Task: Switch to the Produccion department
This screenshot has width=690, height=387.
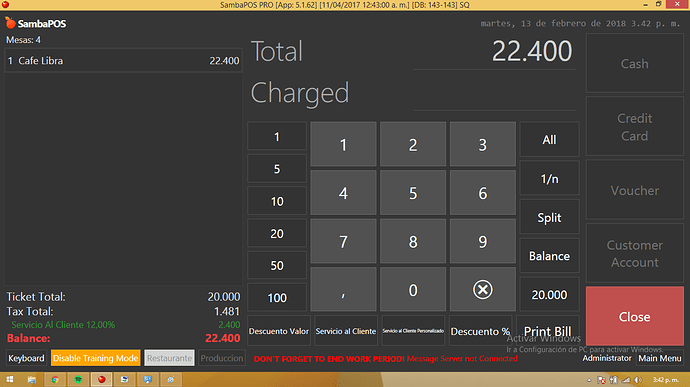Action: tap(221, 358)
